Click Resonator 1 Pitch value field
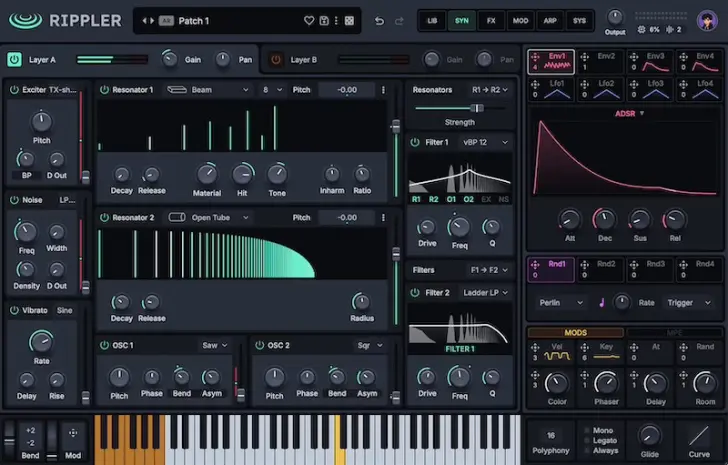 (347, 90)
